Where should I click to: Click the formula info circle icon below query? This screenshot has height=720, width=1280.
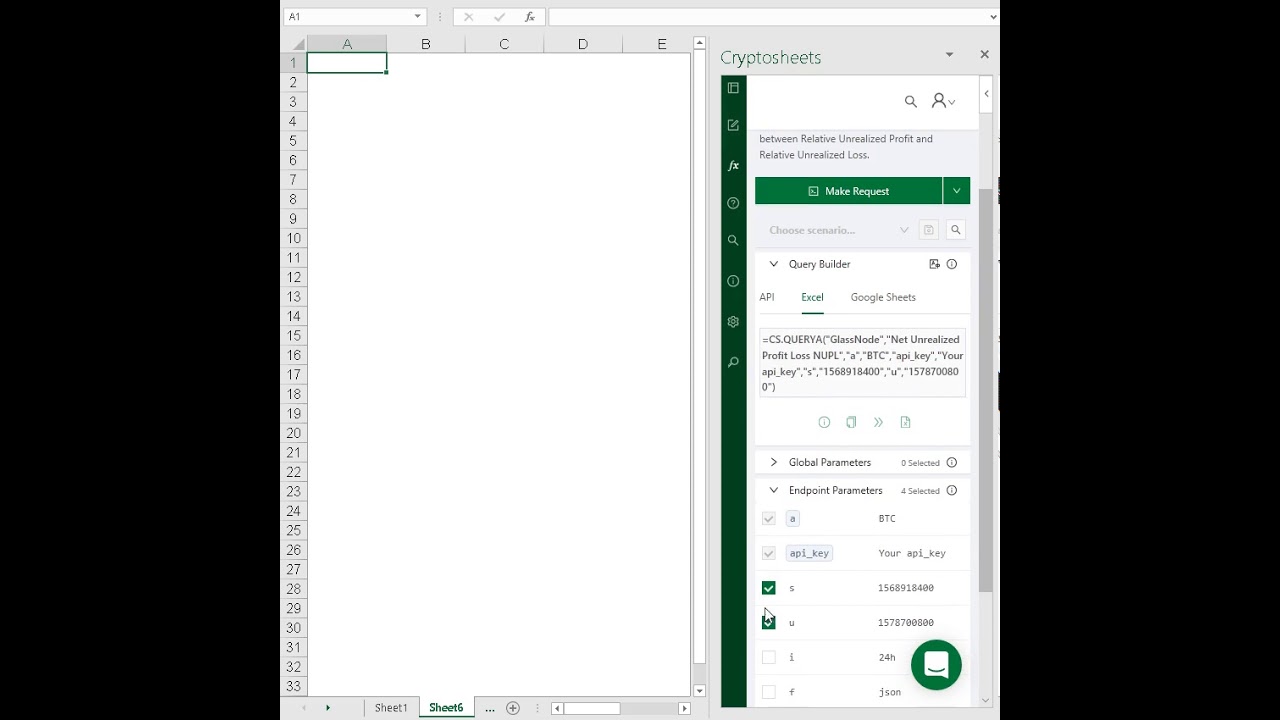point(824,422)
